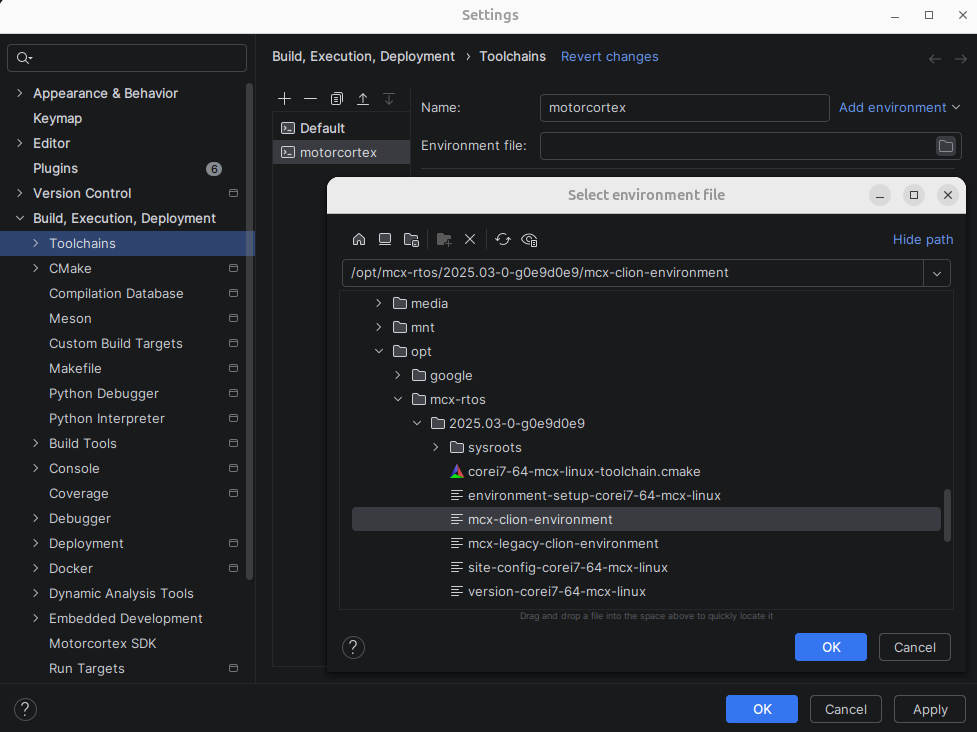Image resolution: width=977 pixels, height=732 pixels.
Task: Click Revert changes link
Action: 609,57
